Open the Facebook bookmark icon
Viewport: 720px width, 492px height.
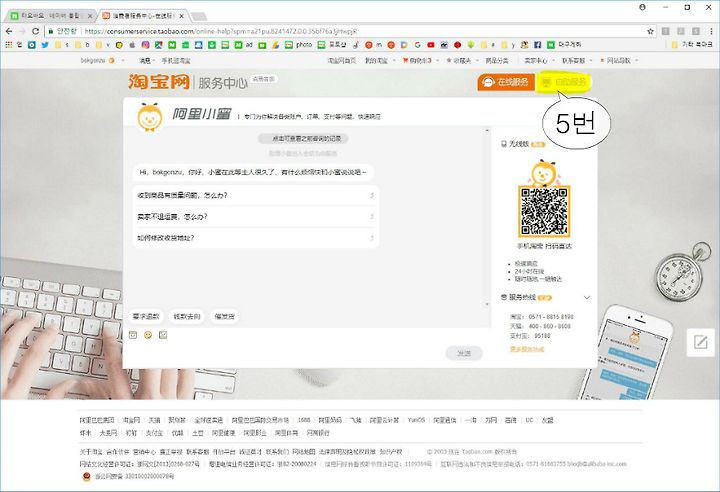(537, 45)
